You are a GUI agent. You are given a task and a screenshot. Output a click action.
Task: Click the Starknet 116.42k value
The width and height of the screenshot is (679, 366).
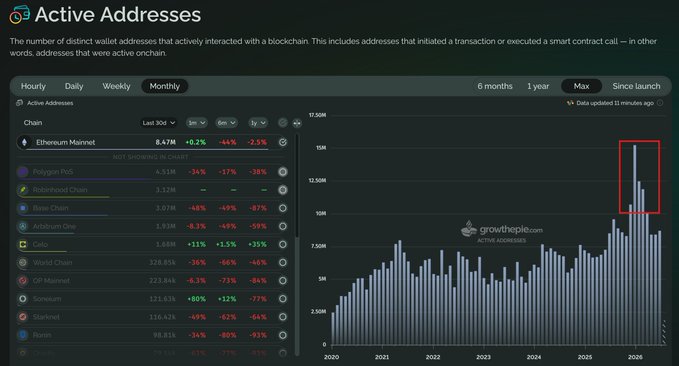[162, 317]
